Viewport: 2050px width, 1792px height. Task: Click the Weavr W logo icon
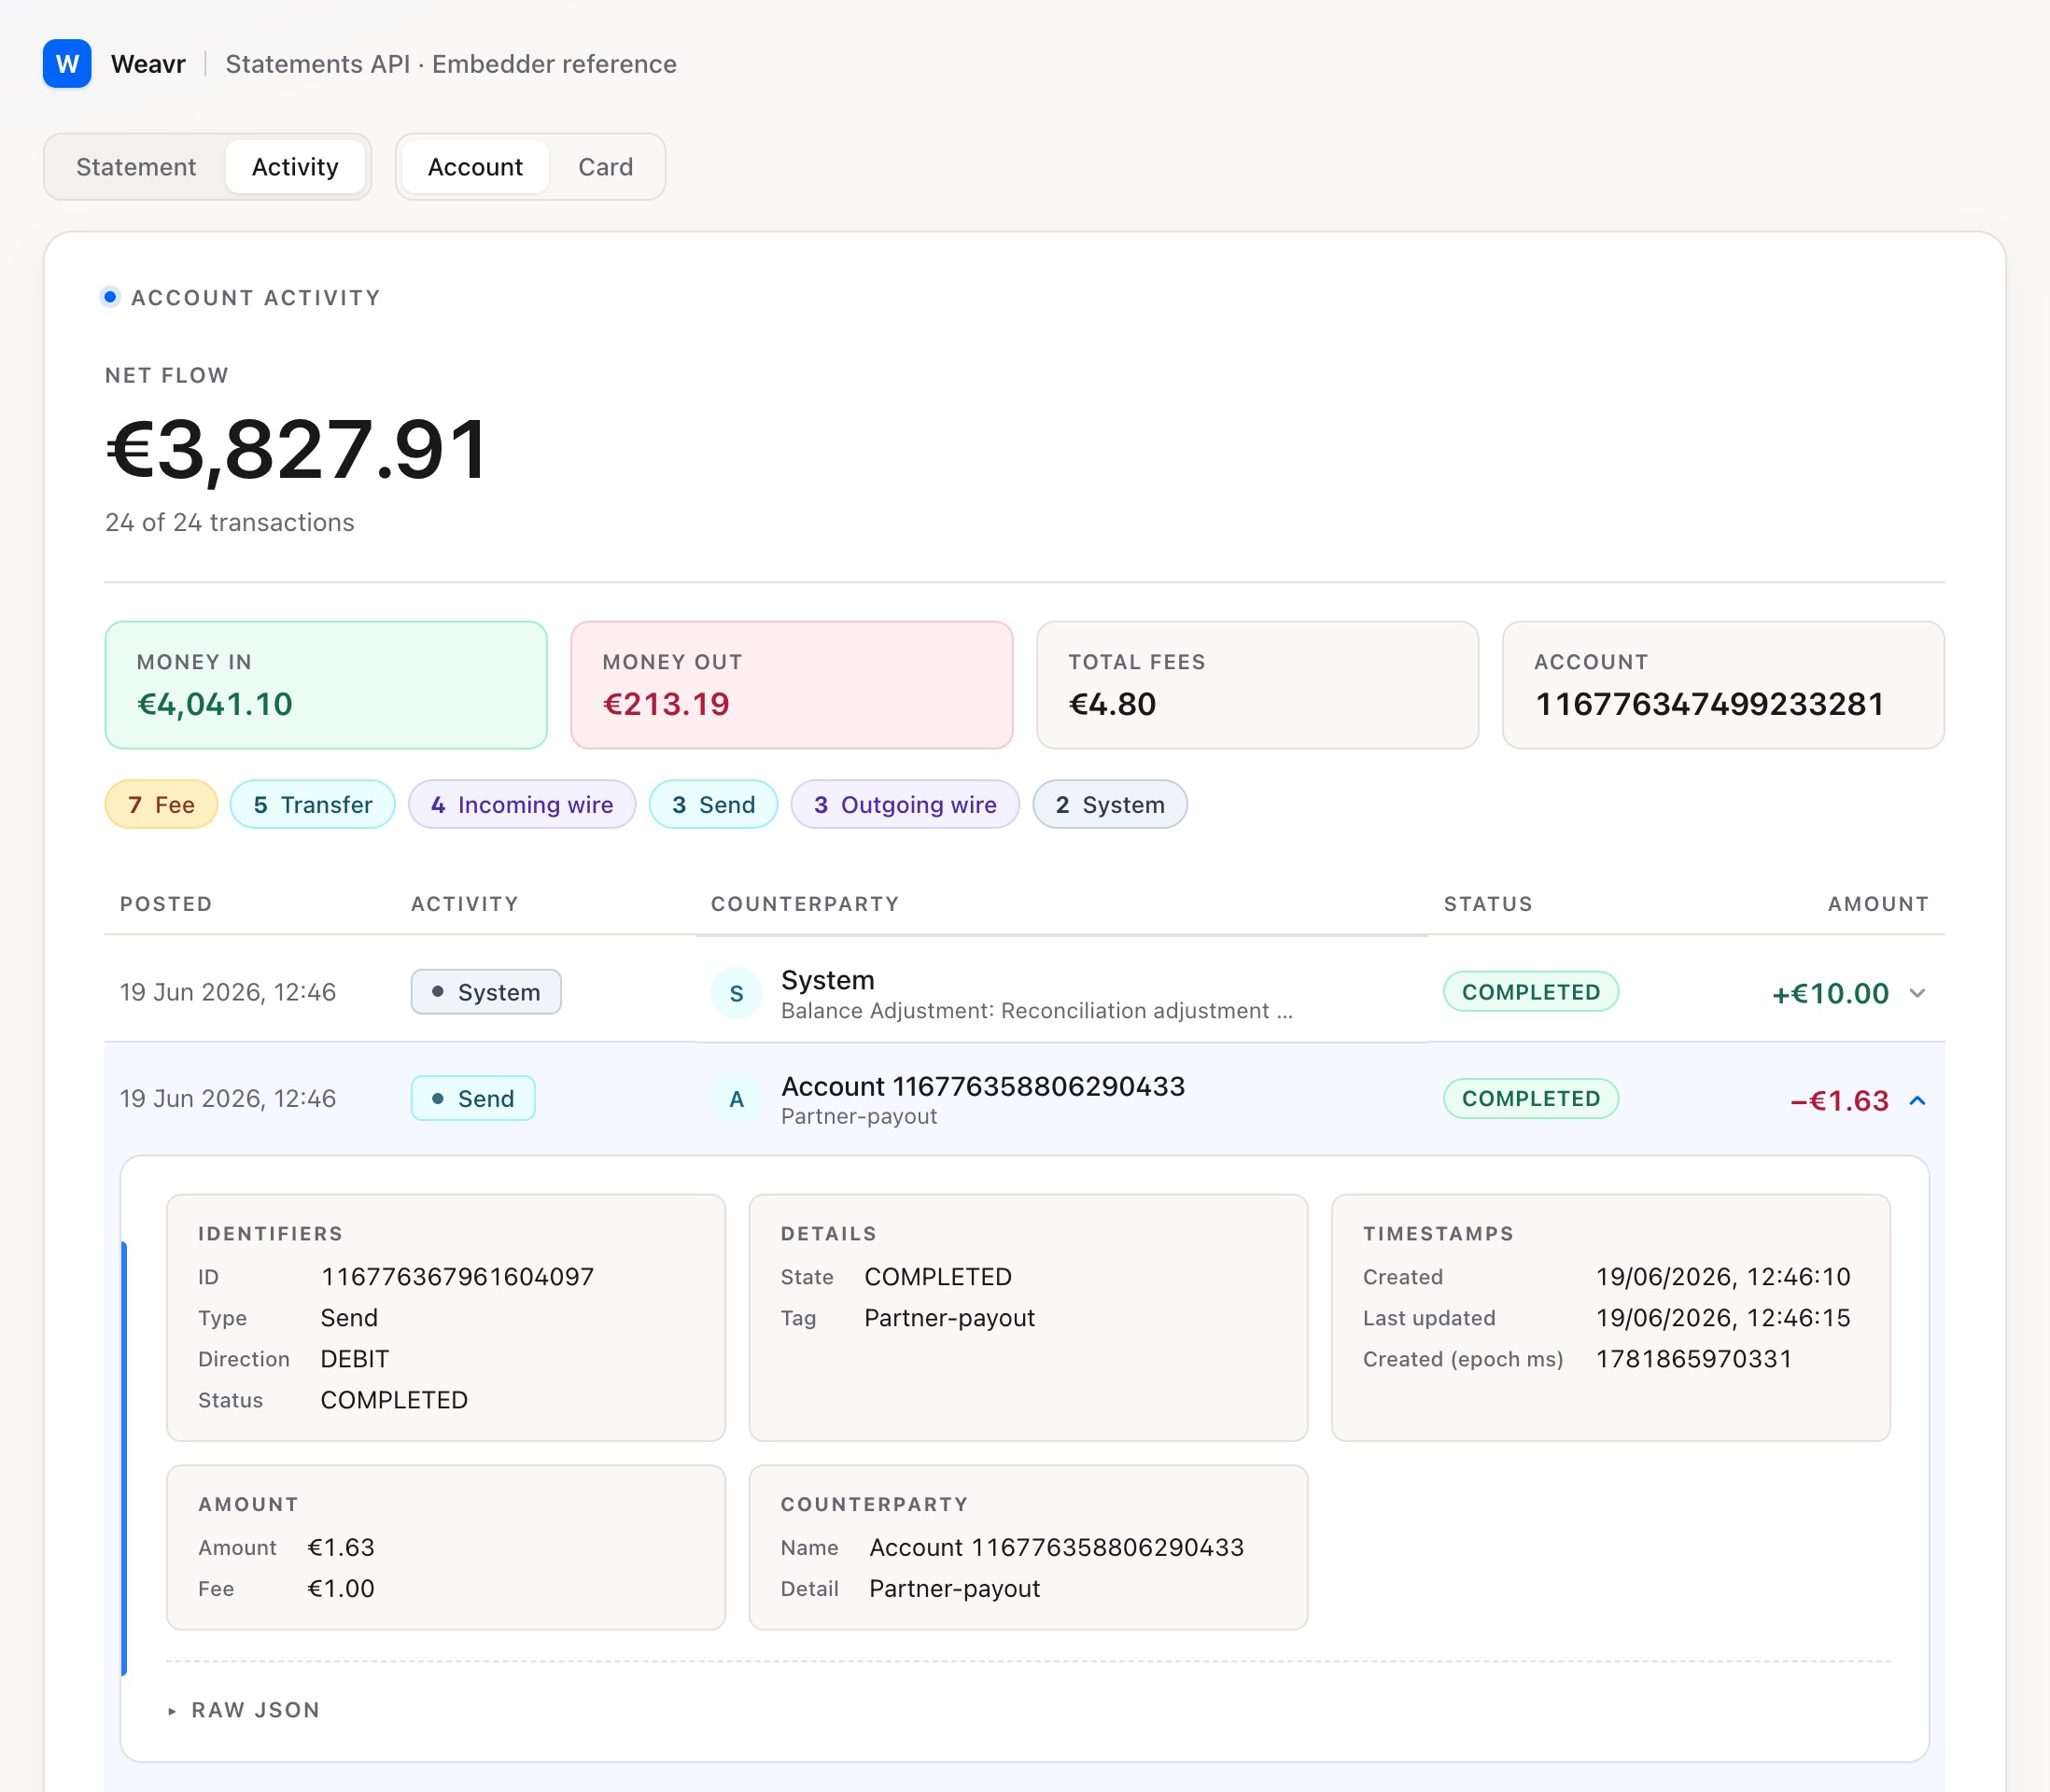point(67,64)
